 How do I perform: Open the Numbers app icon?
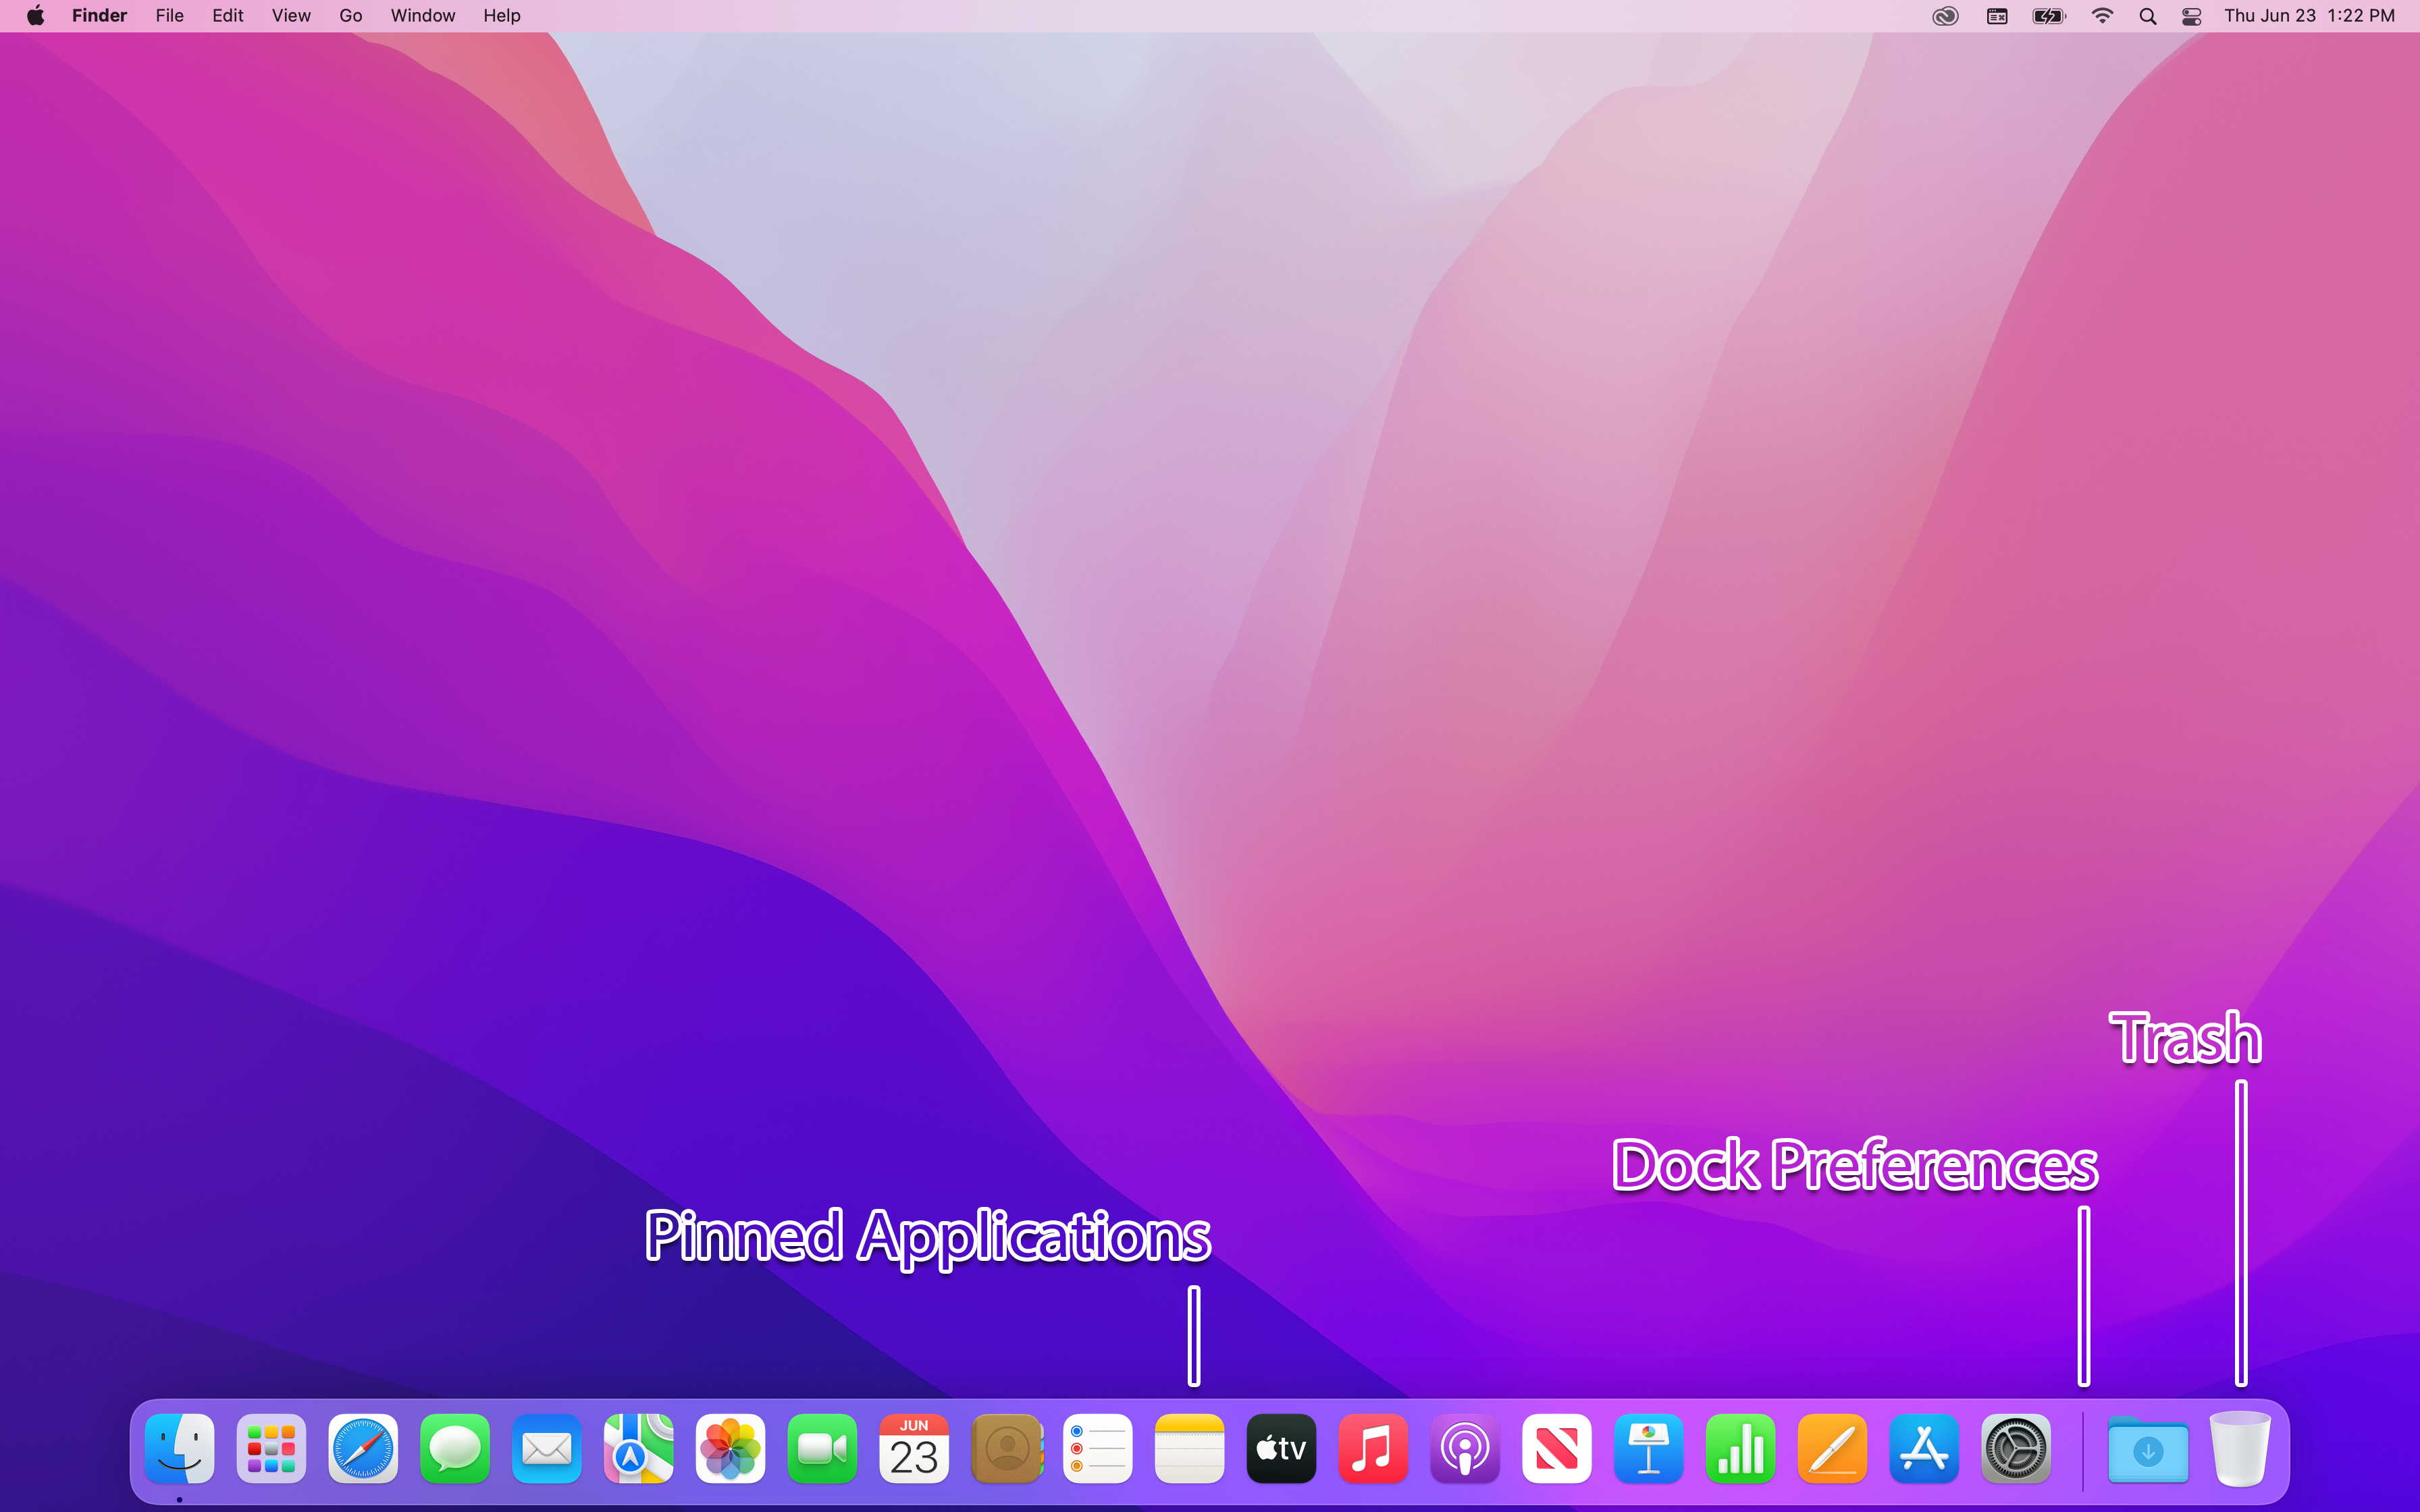(x=1740, y=1448)
